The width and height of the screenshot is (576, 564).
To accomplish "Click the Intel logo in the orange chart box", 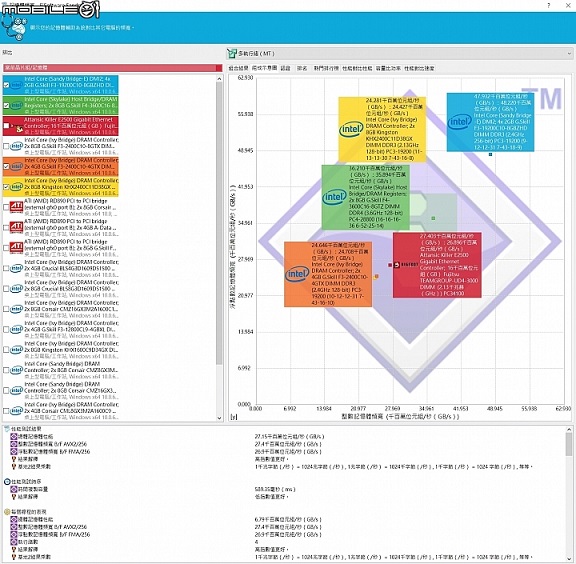I will (x=297, y=274).
